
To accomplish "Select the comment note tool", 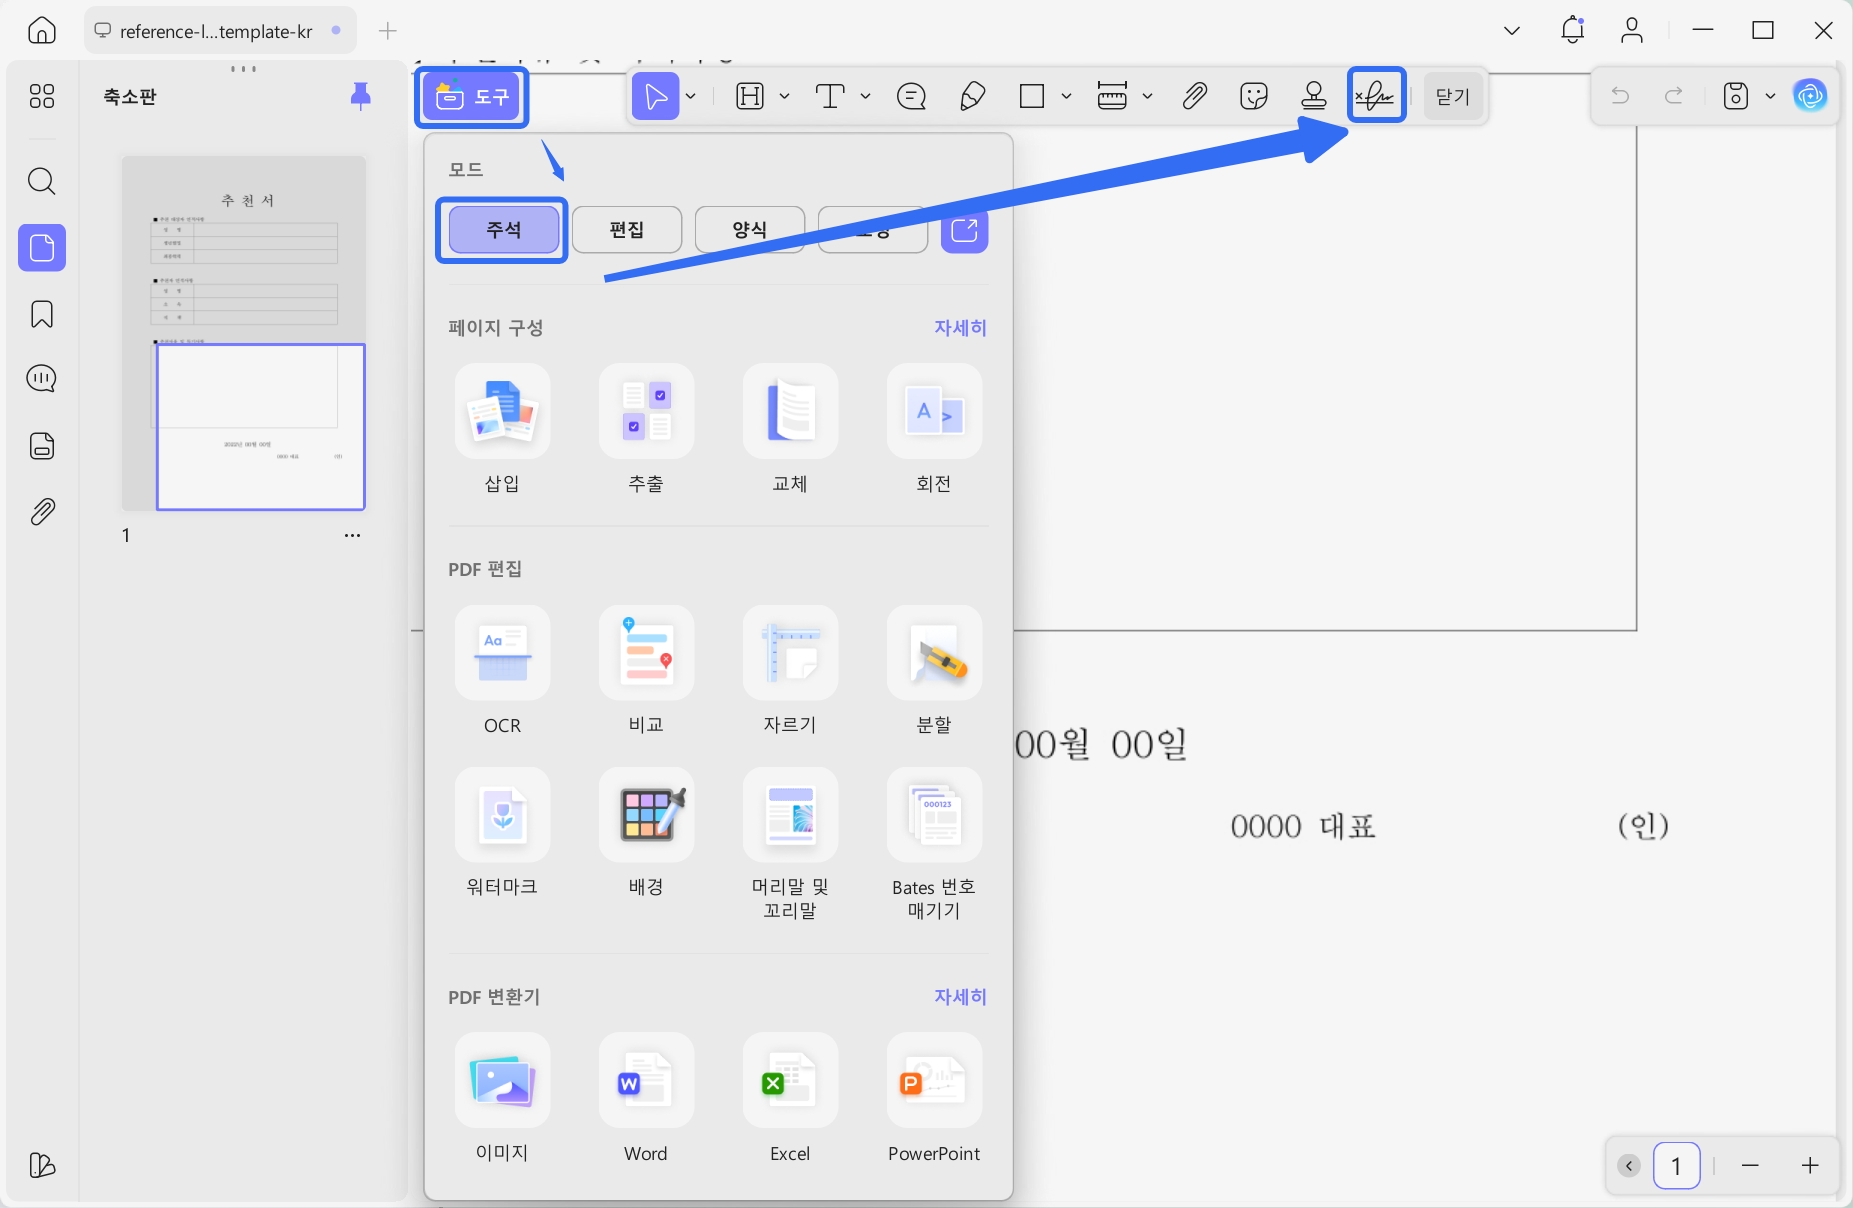I will tap(912, 97).
